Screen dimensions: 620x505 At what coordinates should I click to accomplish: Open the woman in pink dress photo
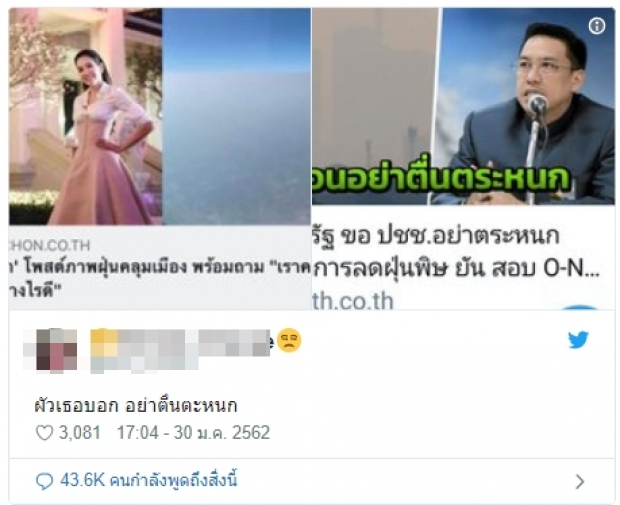[x=85, y=117]
